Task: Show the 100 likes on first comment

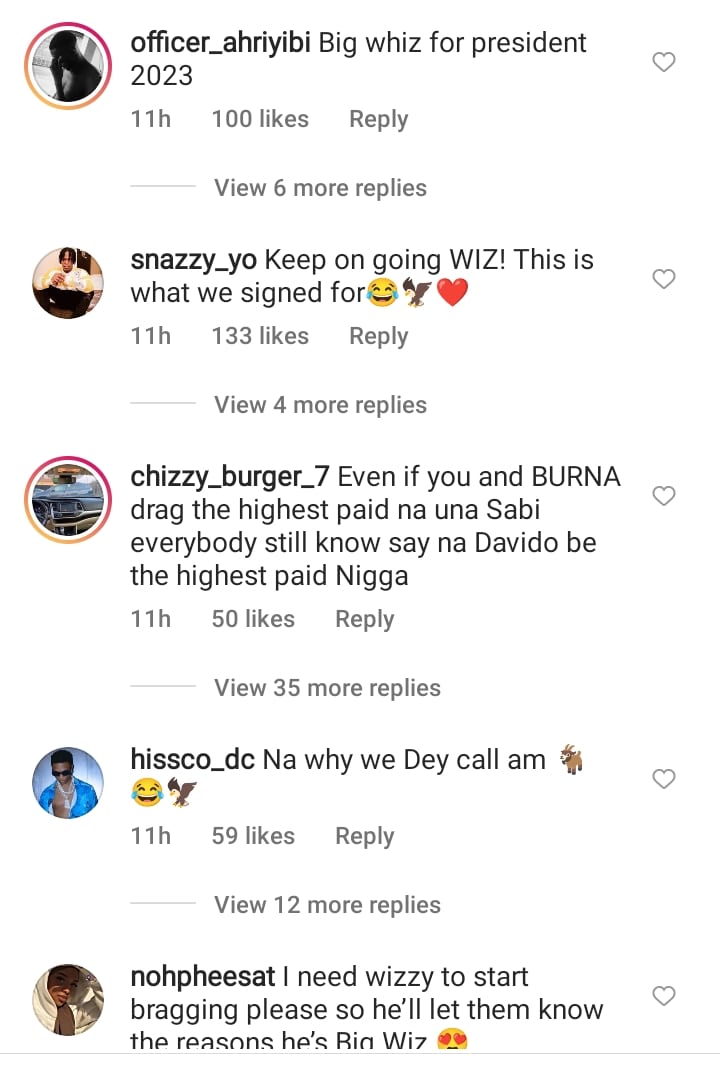Action: coord(260,118)
